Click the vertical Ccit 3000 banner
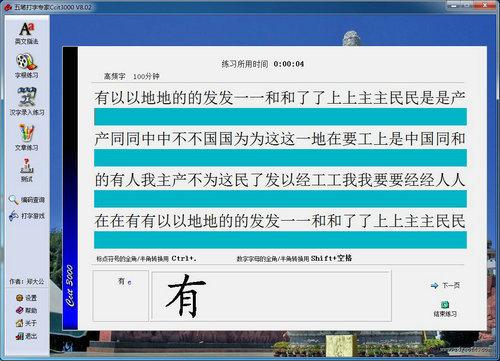The width and height of the screenshot is (500, 361). 70,188
